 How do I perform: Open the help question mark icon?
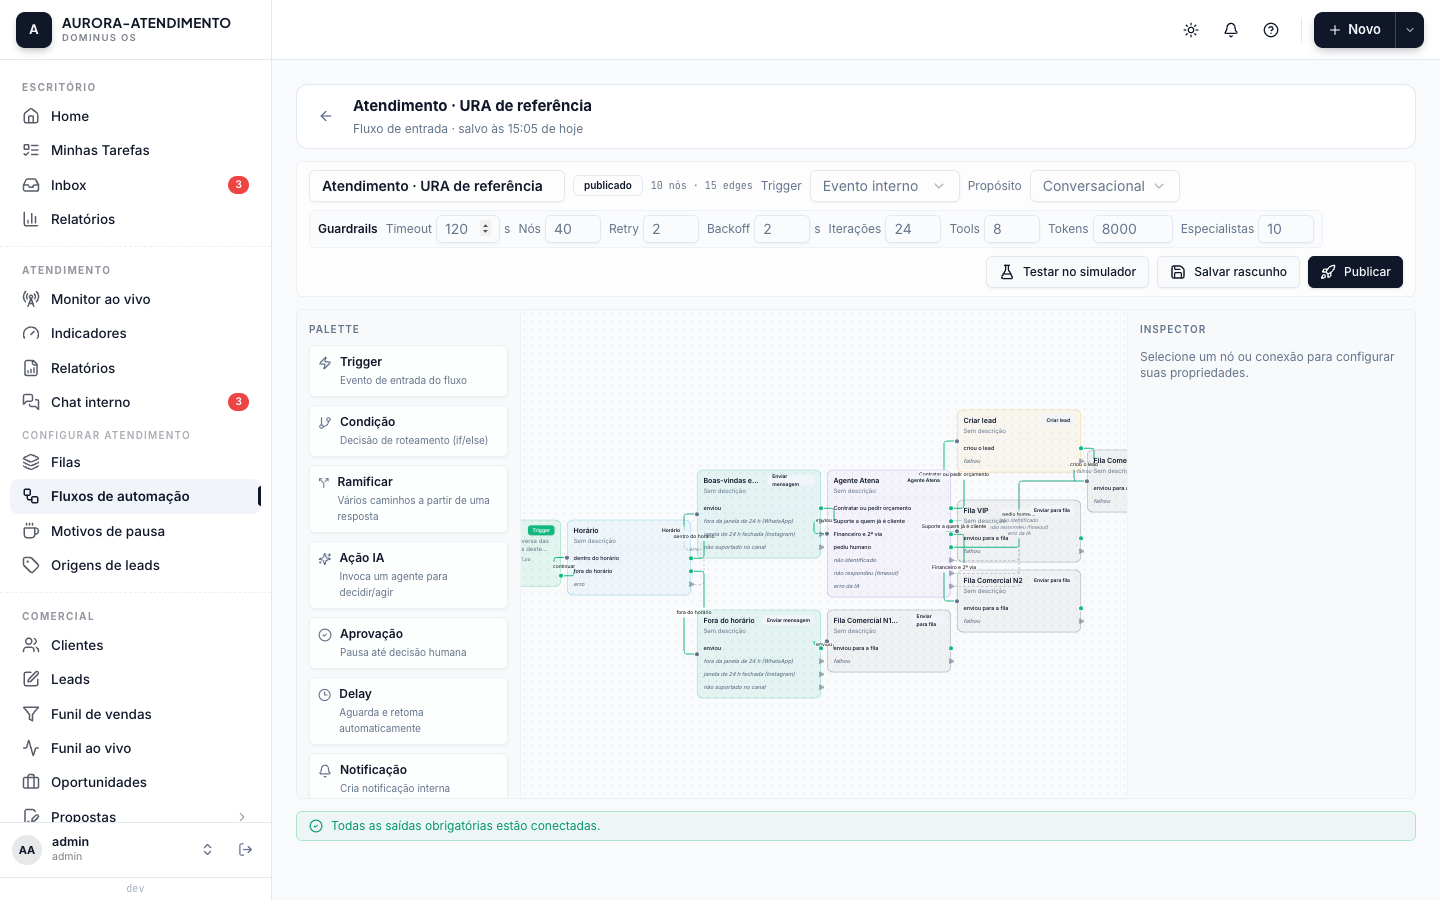[1271, 30]
